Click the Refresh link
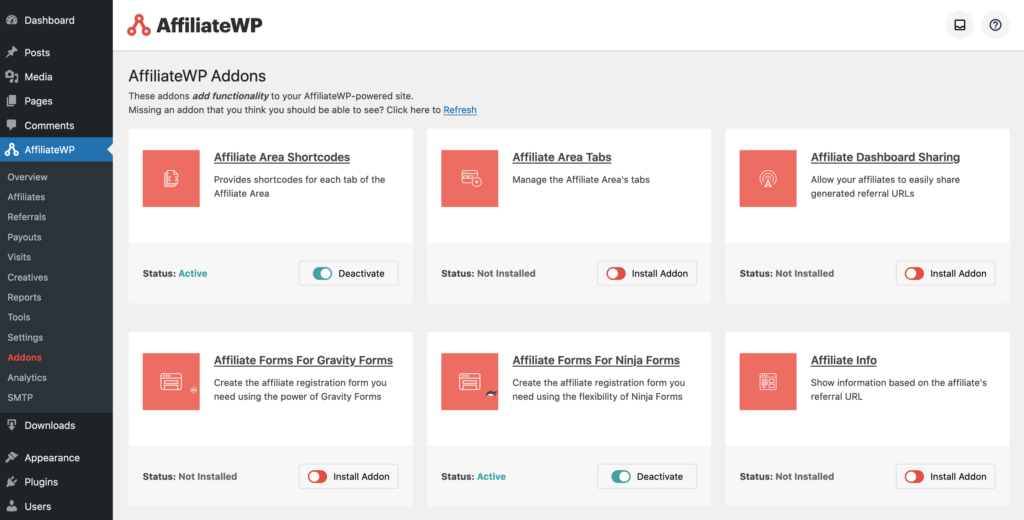This screenshot has width=1024, height=520. [x=460, y=110]
